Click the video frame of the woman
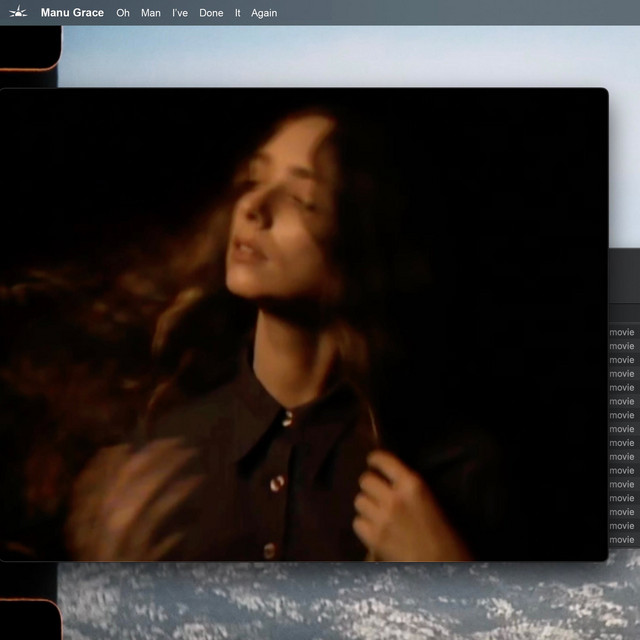 point(304,324)
